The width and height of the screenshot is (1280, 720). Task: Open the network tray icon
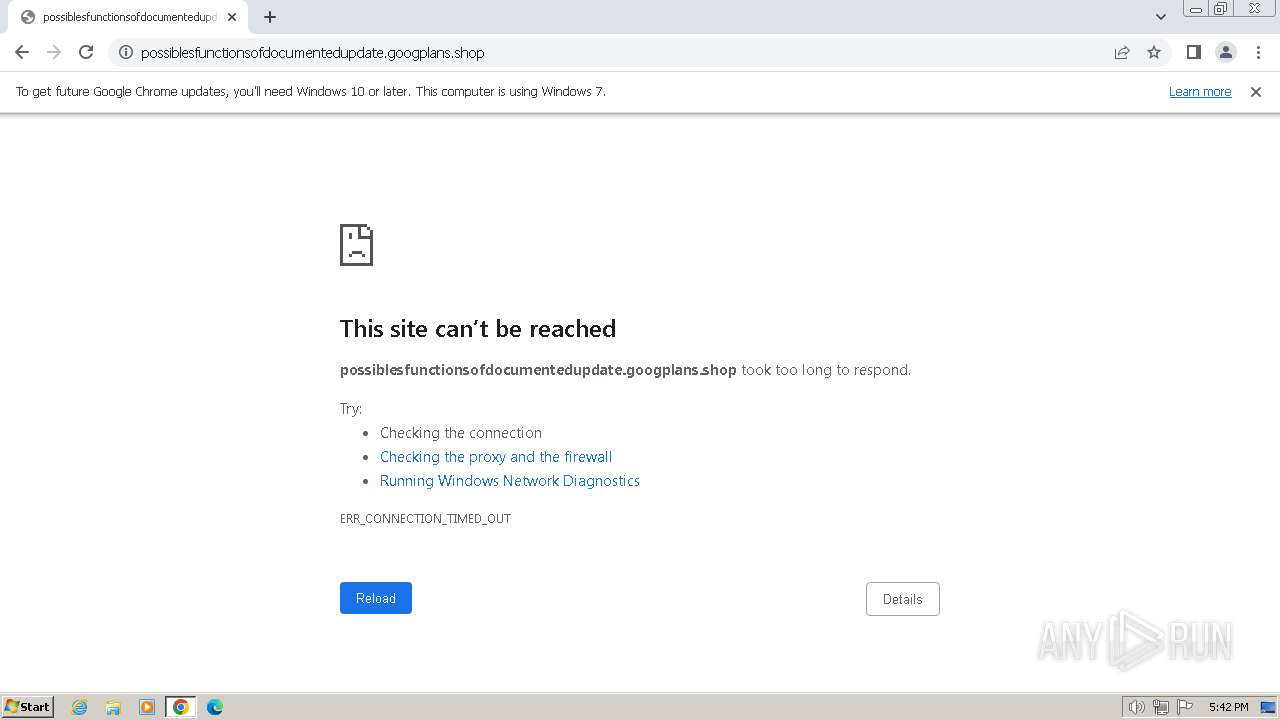coord(1161,707)
